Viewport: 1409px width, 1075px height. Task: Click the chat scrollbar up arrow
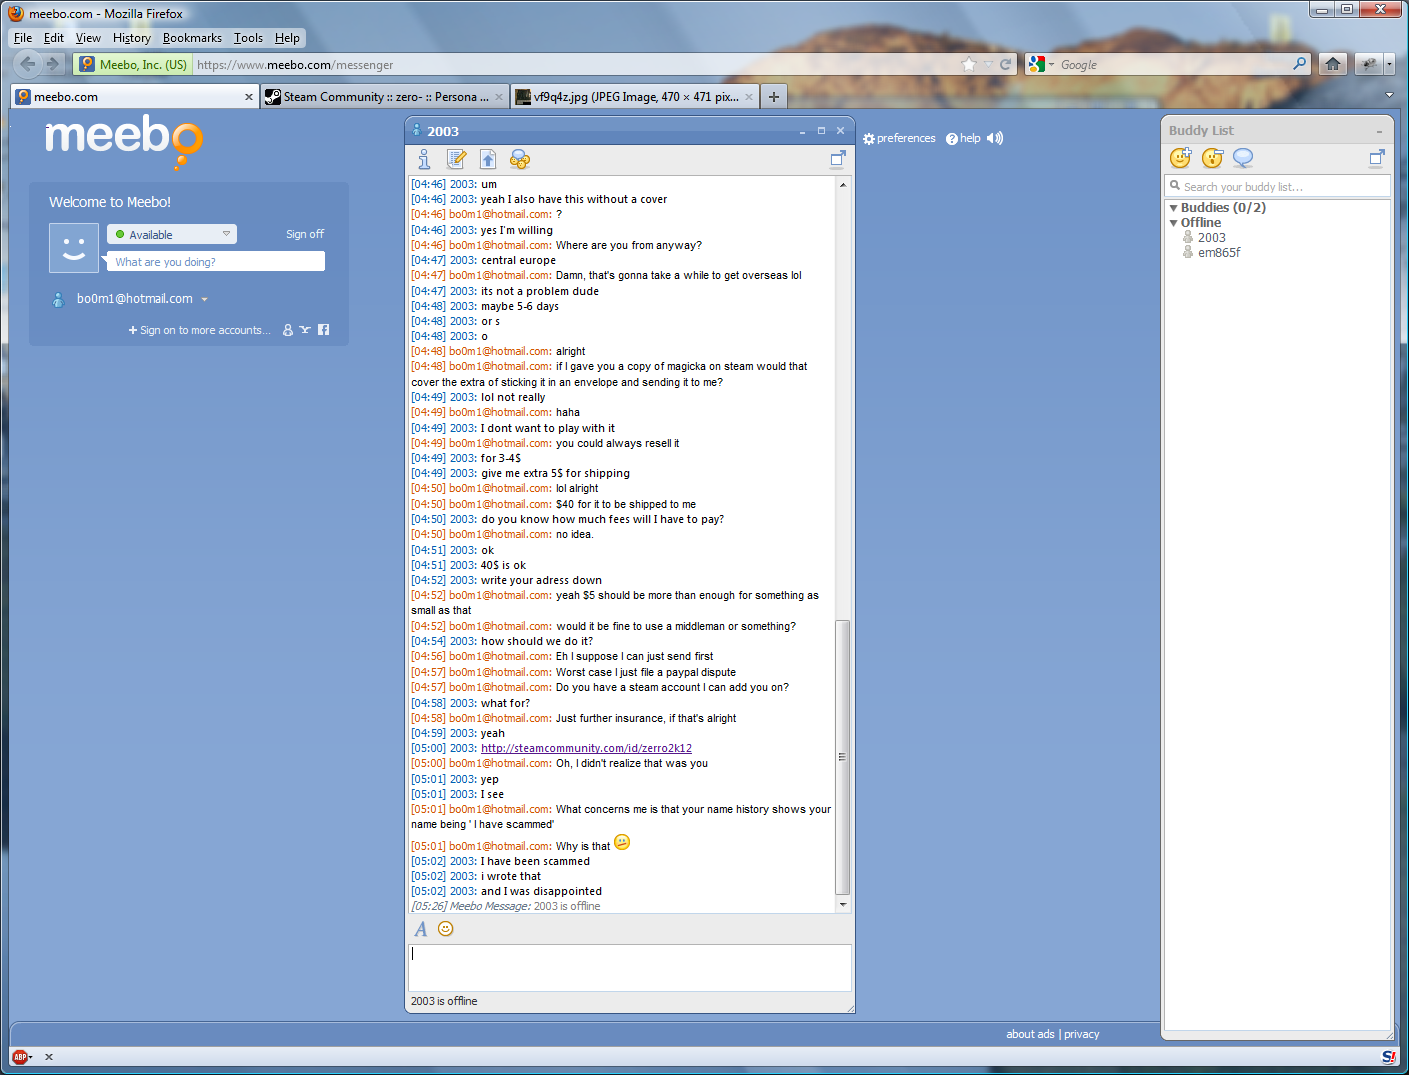tap(843, 185)
